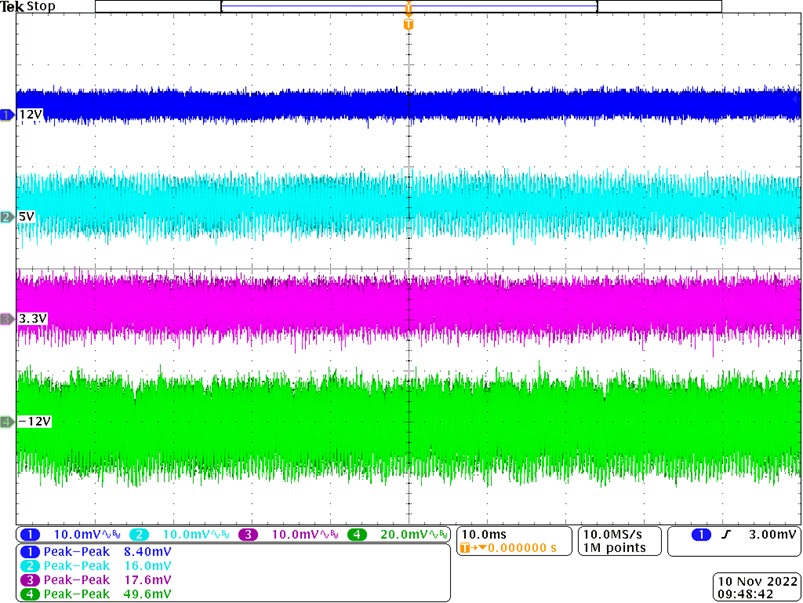This screenshot has height=603, width=803.
Task: Click the 10.0MS/s sample rate readout
Action: (x=612, y=535)
